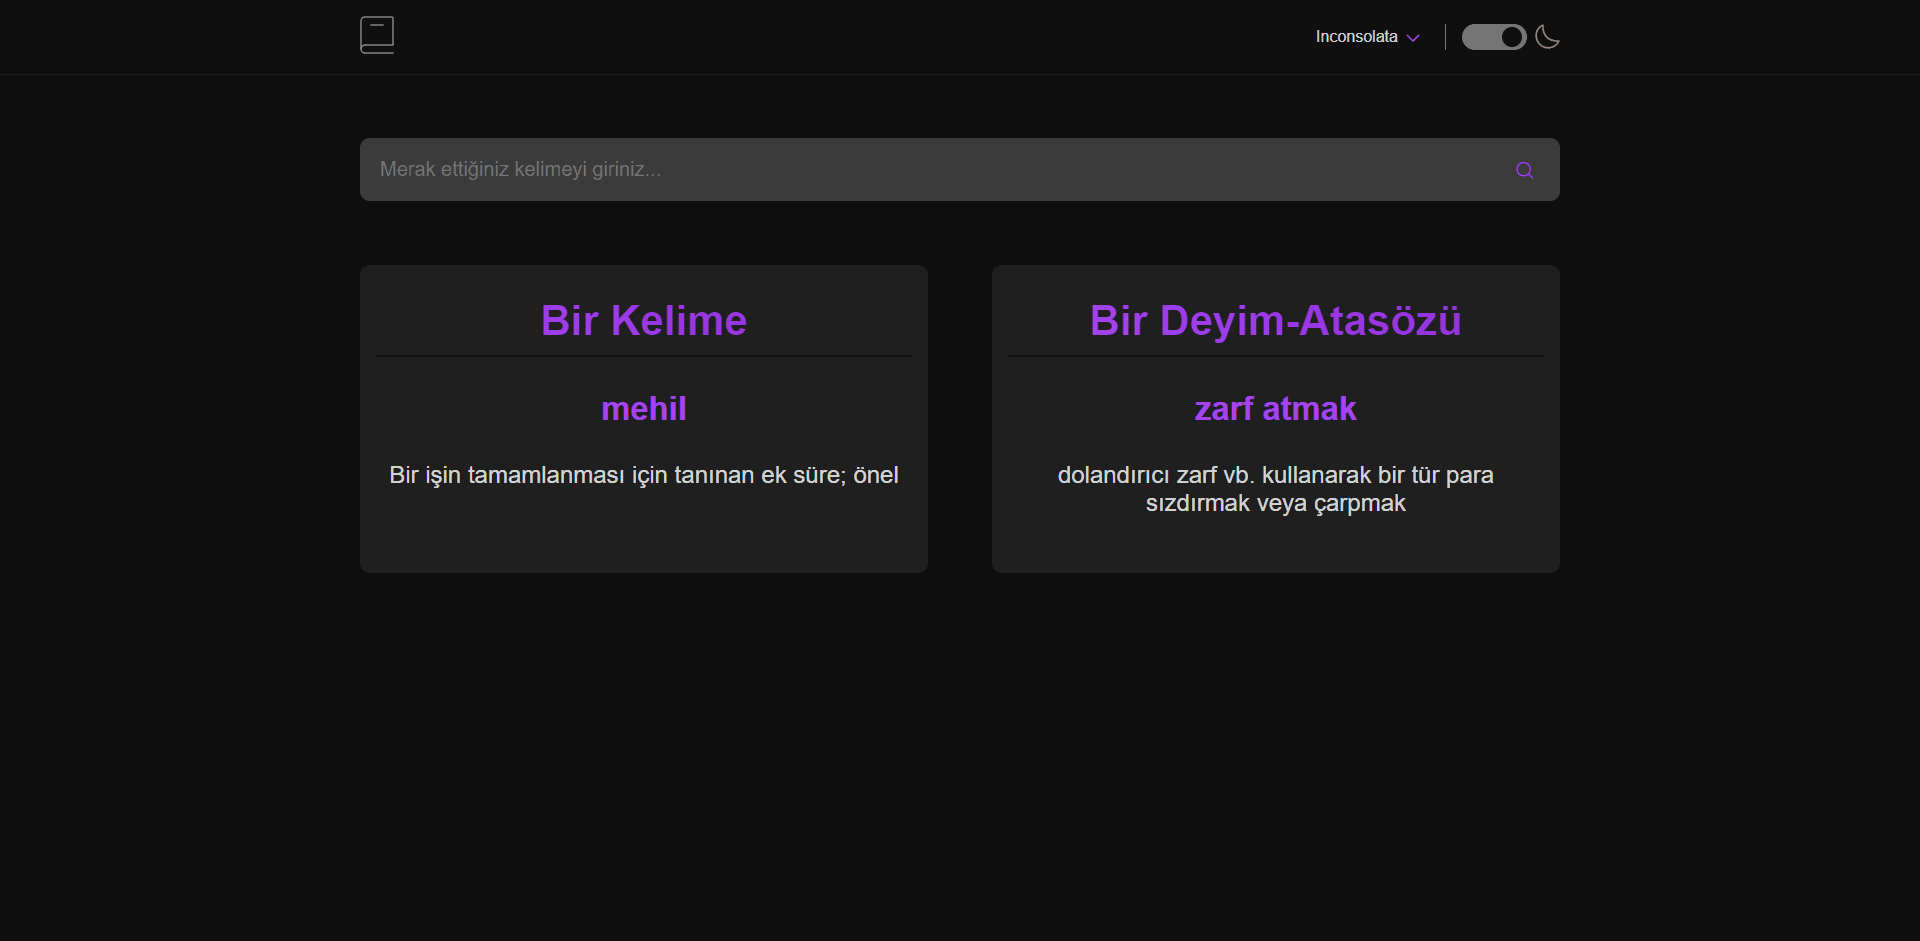Click the crescent moon icon
1920x941 pixels.
(1547, 37)
